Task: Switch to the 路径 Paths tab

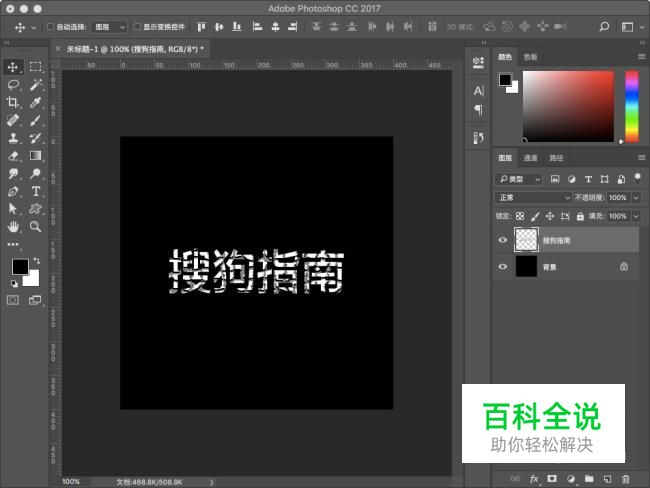Action: tap(556, 158)
